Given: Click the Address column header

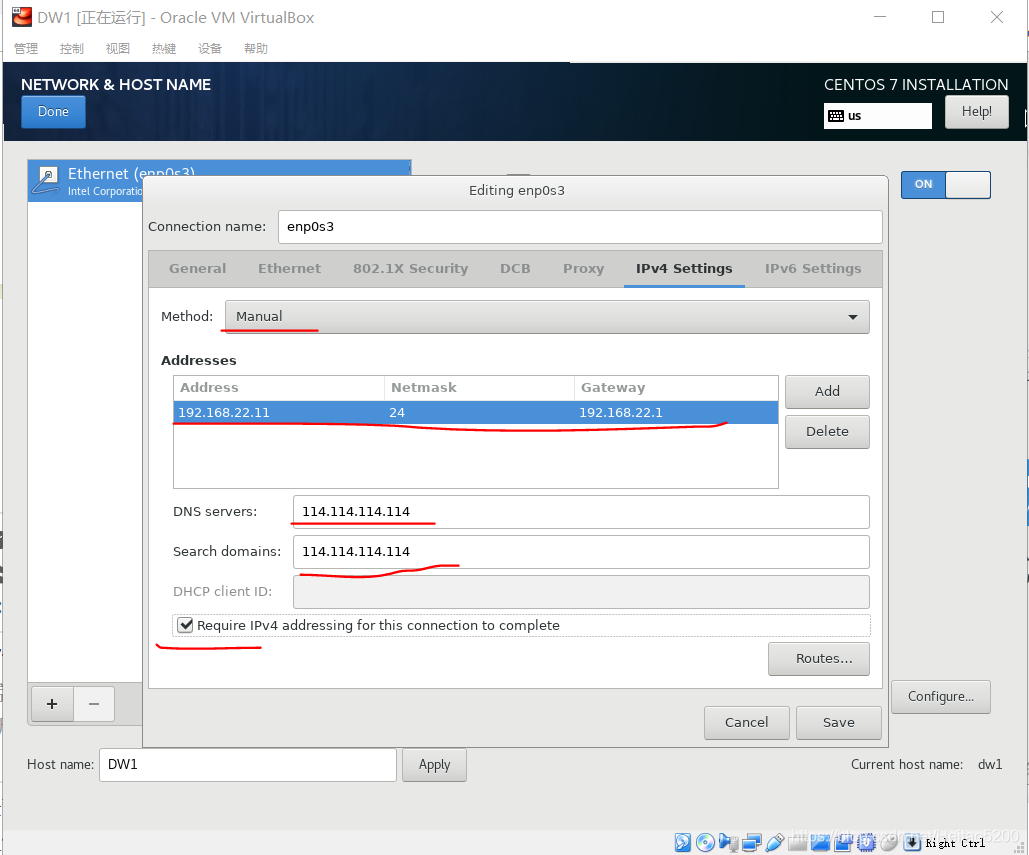Looking at the screenshot, I should point(279,388).
